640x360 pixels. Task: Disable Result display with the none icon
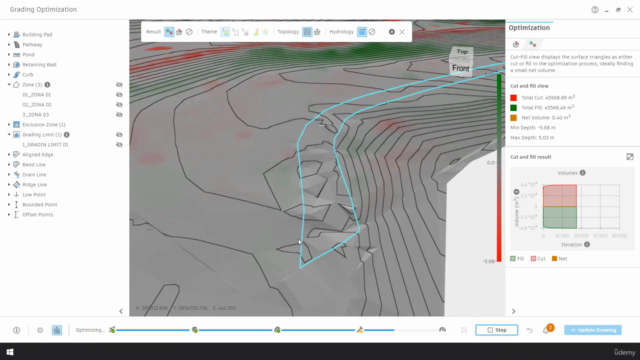[189, 32]
